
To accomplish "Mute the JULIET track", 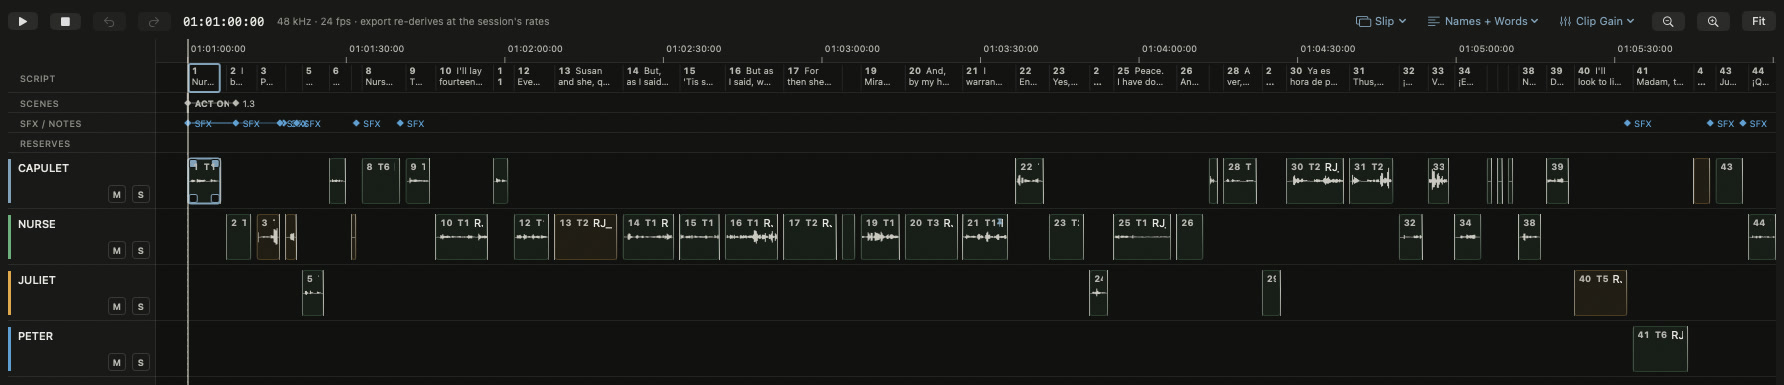I will coord(117,307).
